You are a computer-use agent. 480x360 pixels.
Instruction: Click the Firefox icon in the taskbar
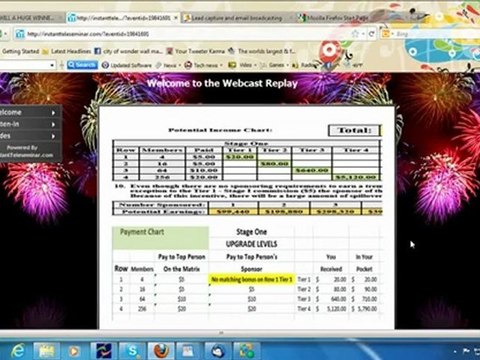[161, 351]
